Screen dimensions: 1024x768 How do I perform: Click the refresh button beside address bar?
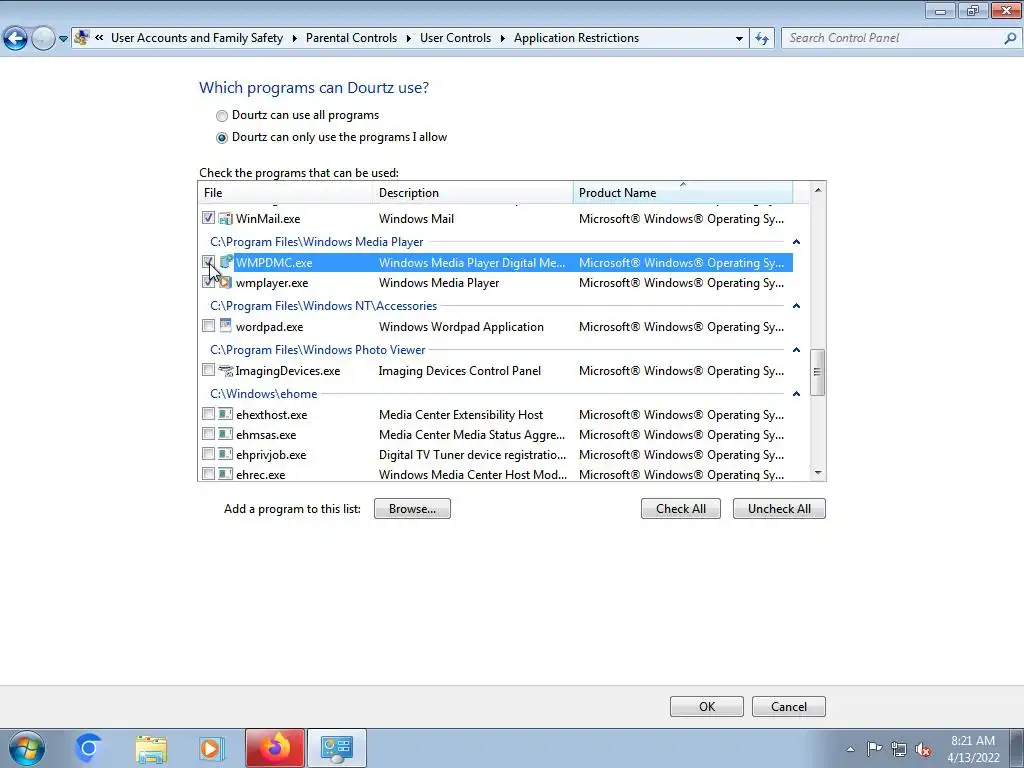click(761, 39)
